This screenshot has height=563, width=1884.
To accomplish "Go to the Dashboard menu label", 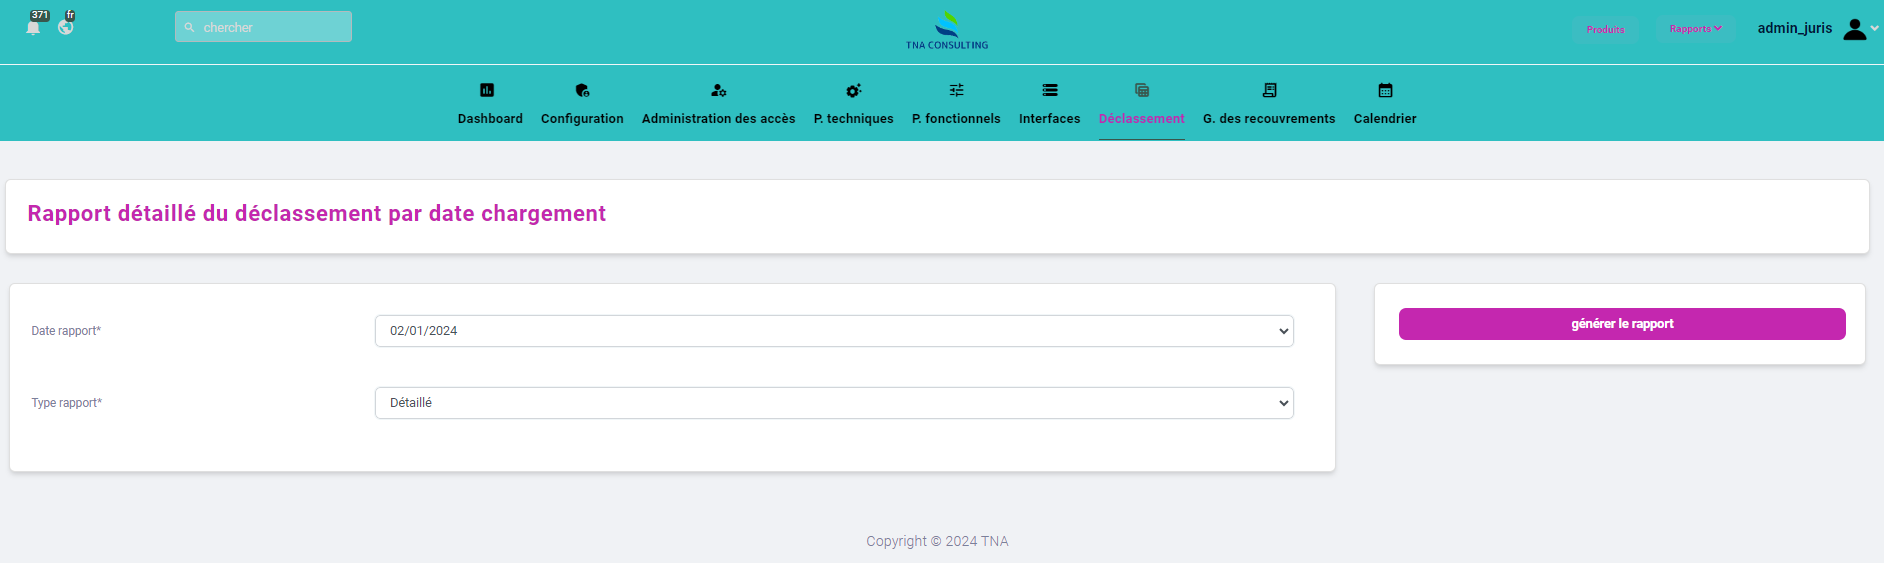I will (x=490, y=118).
